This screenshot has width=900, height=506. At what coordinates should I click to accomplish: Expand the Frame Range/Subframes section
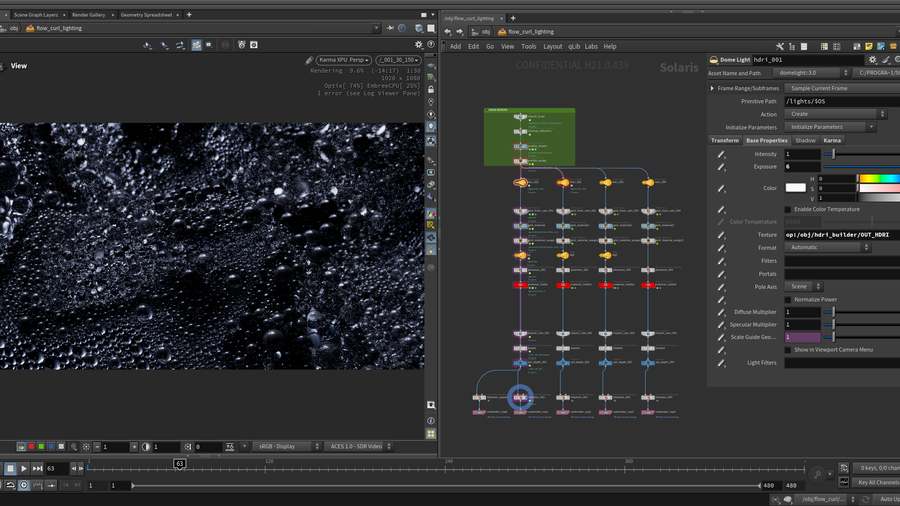(x=713, y=88)
